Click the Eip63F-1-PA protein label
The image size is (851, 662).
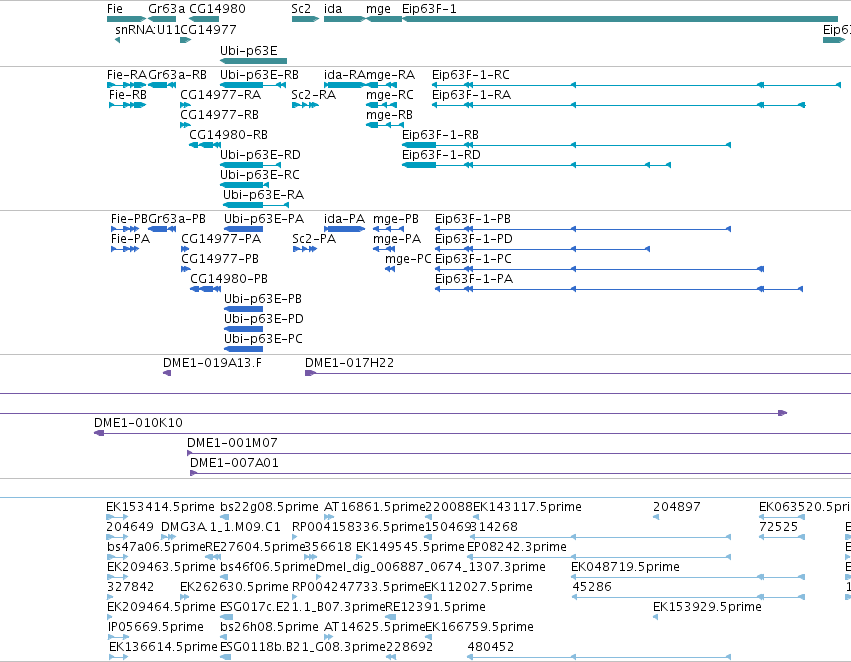(x=473, y=279)
